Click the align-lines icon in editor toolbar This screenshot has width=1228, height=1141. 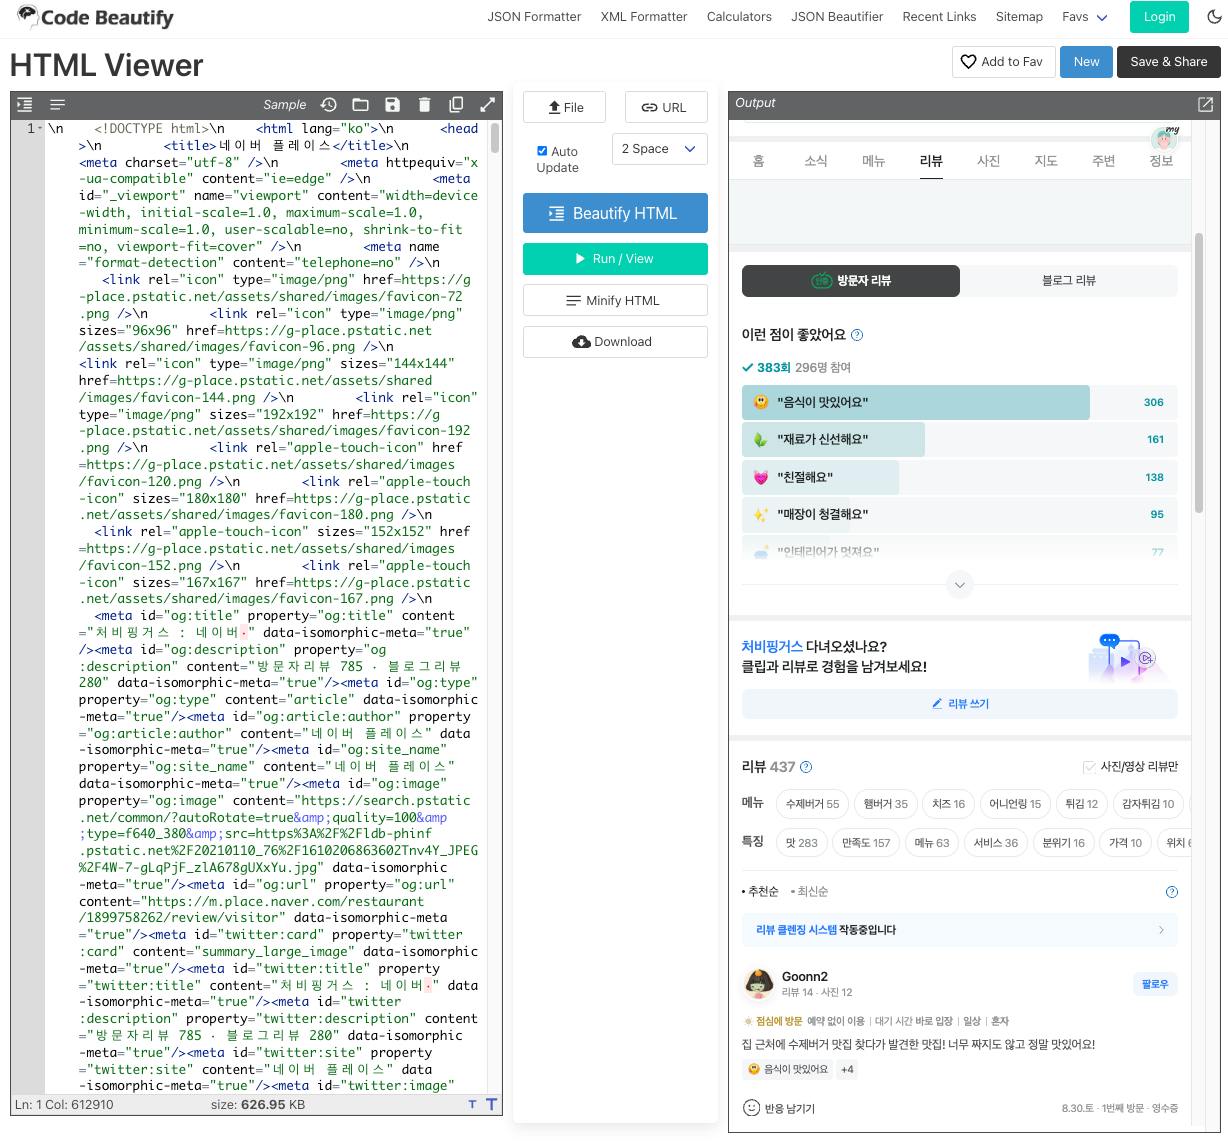(x=57, y=104)
